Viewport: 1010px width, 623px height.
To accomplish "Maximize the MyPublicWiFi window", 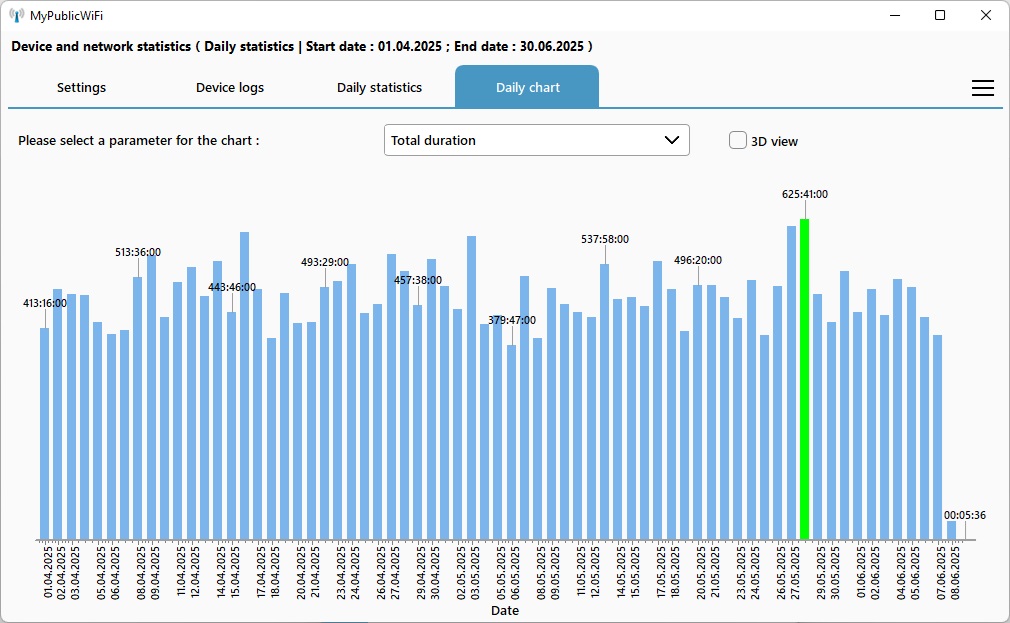I will 940,15.
